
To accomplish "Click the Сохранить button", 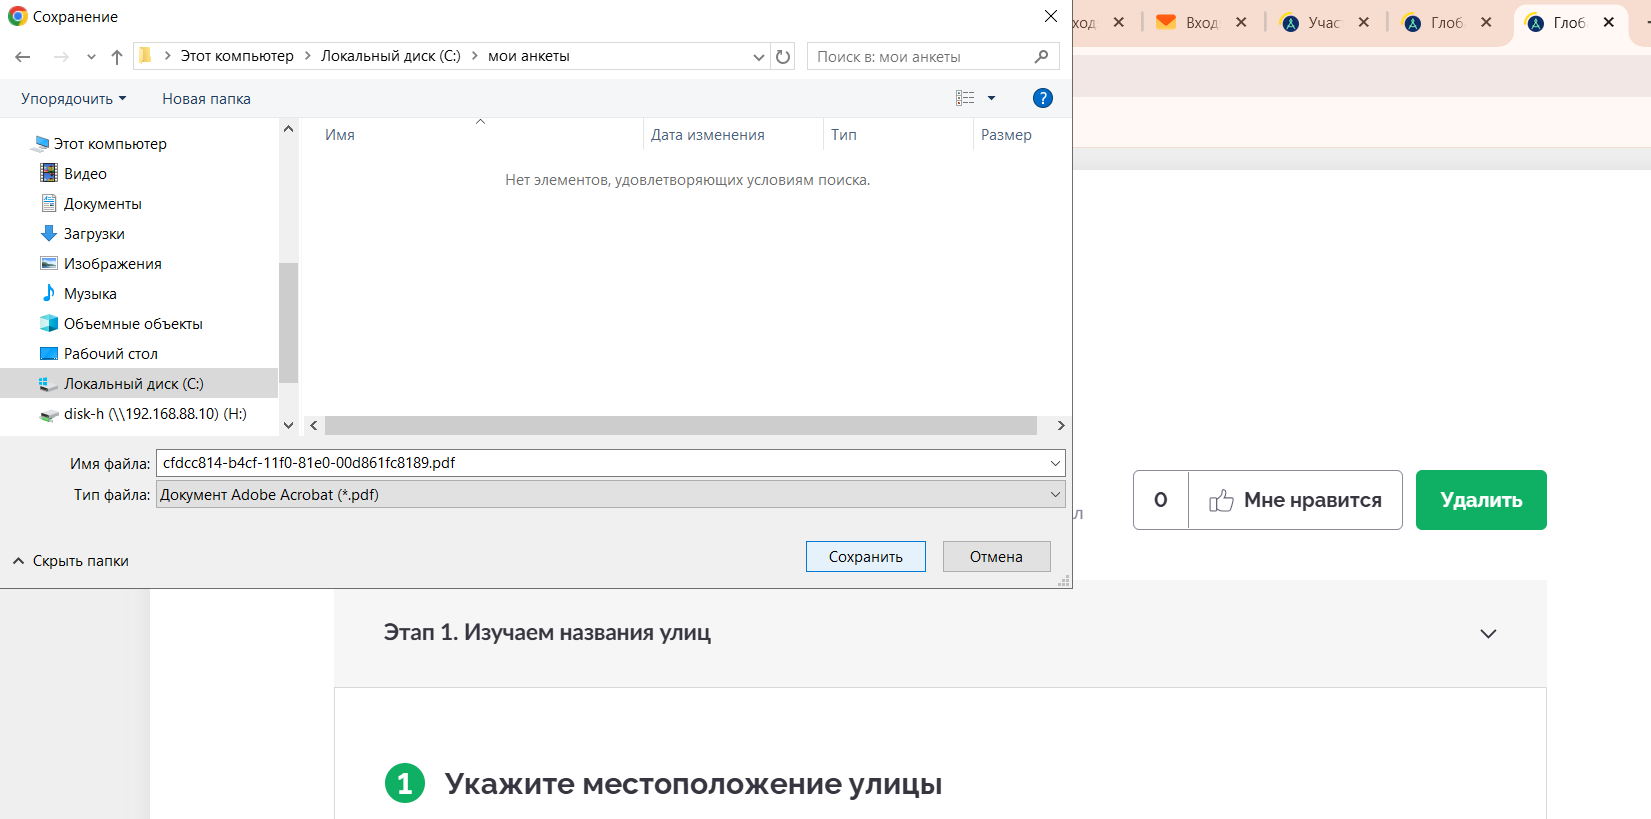I will click(865, 557).
